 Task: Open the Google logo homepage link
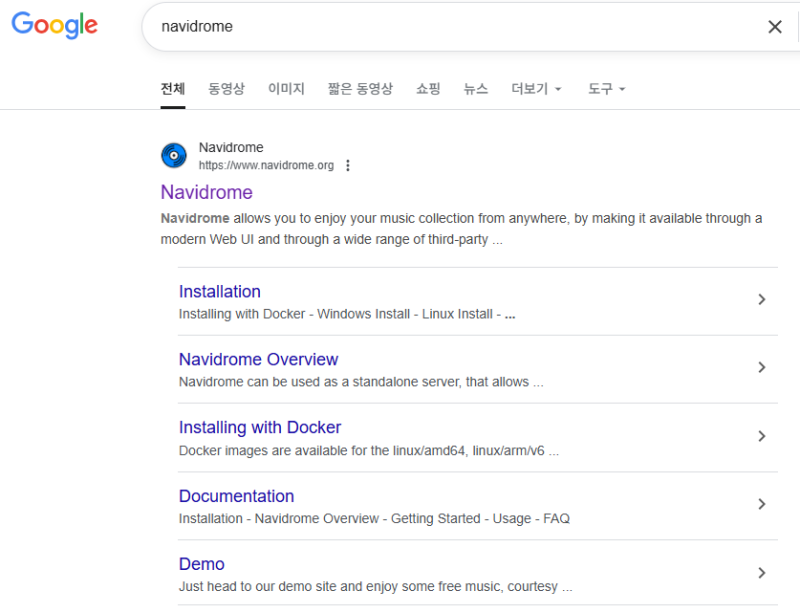55,25
